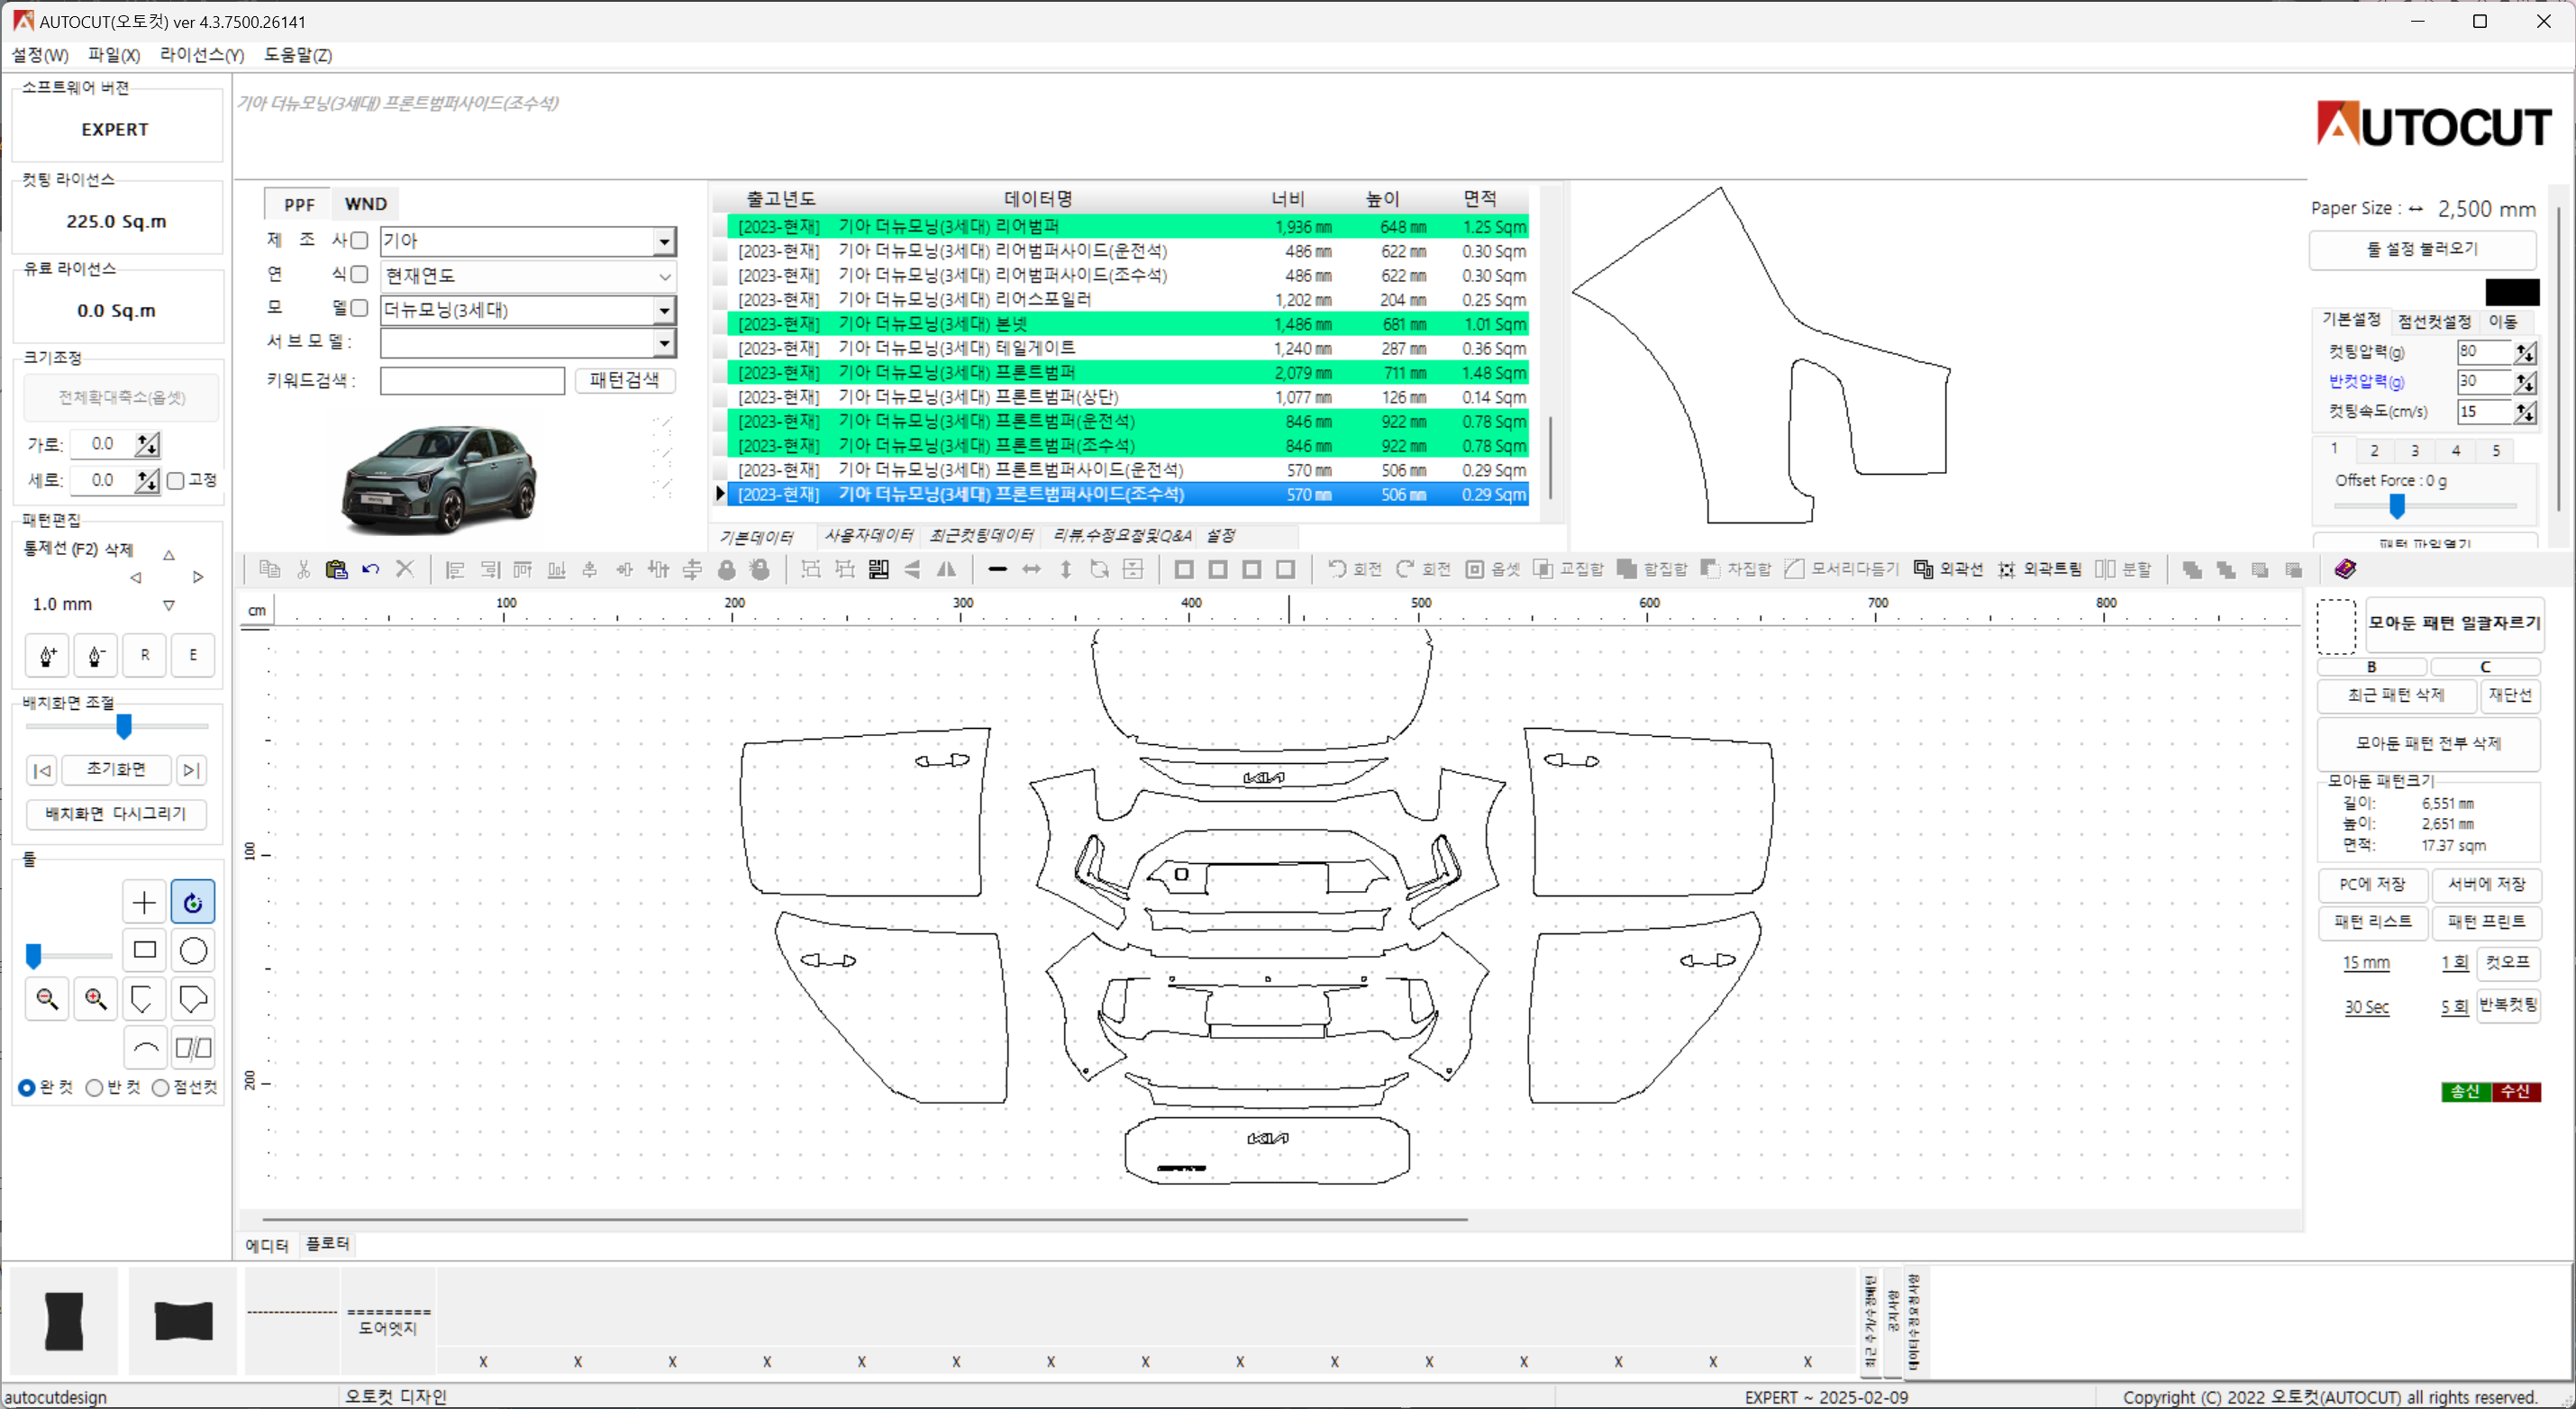Viewport: 2576px width, 1409px height.
Task: Click the Delete X icon in toolbar
Action: pos(405,569)
